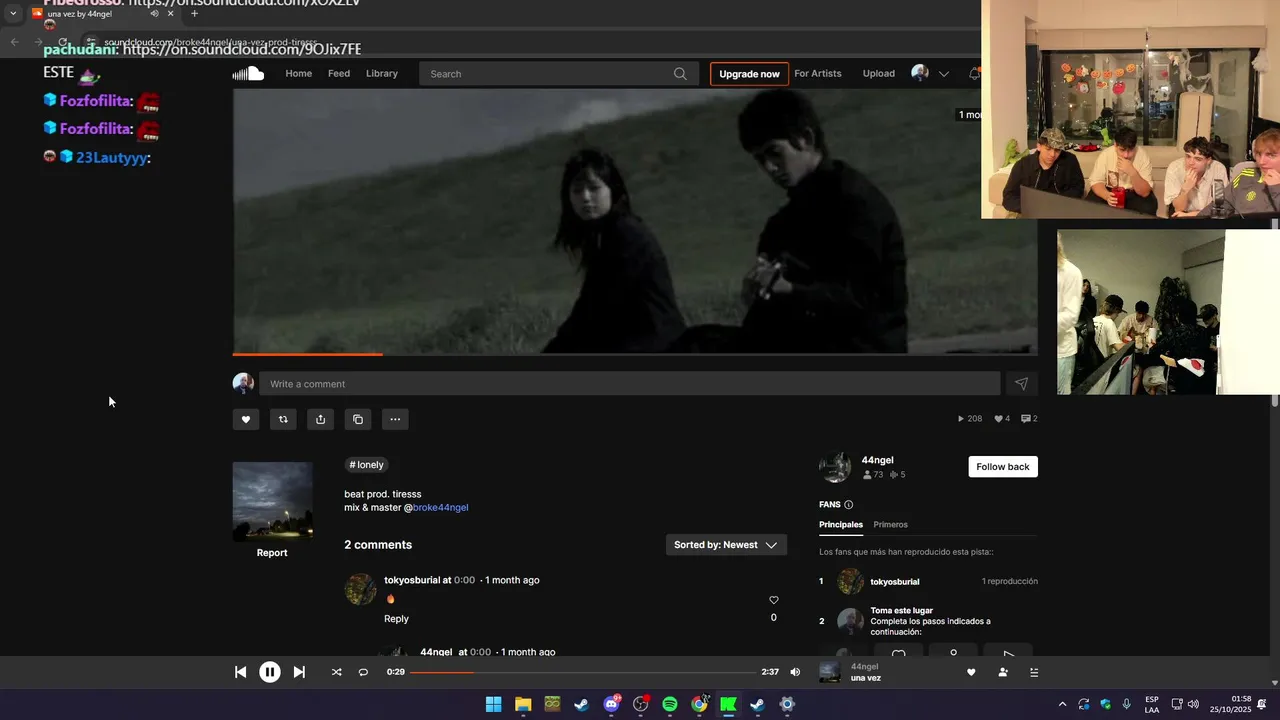1280x720 pixels.
Task: Click the SoundCloud logo icon
Action: click(248, 73)
